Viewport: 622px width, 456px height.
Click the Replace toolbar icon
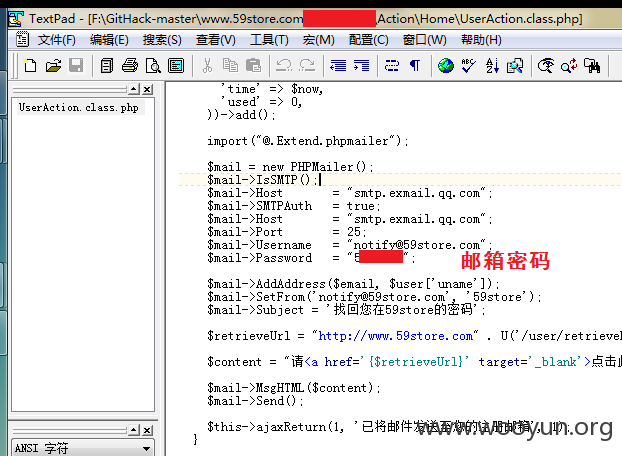[569, 65]
